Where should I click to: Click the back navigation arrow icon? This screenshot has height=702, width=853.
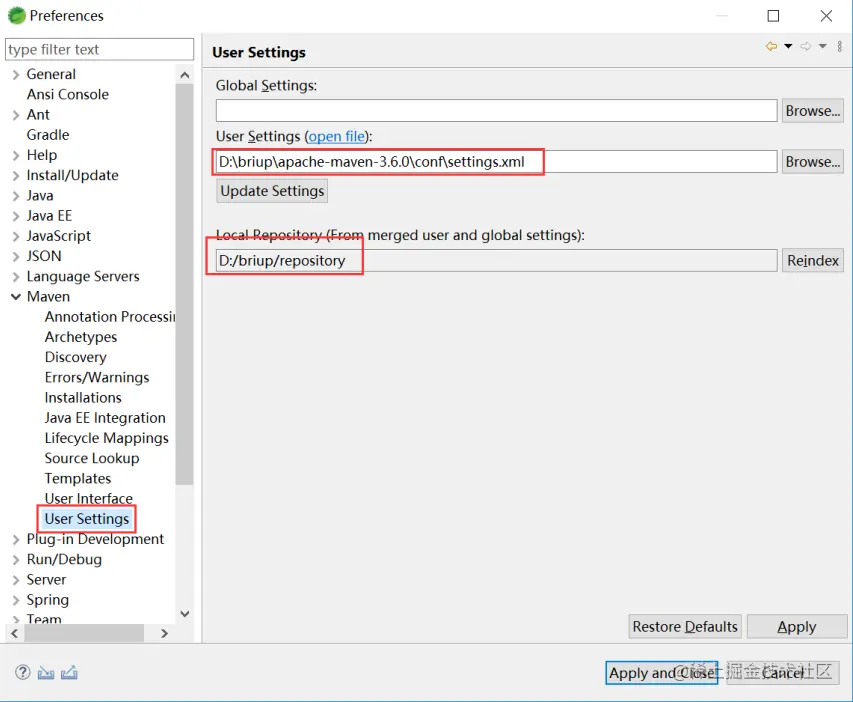coord(771,47)
